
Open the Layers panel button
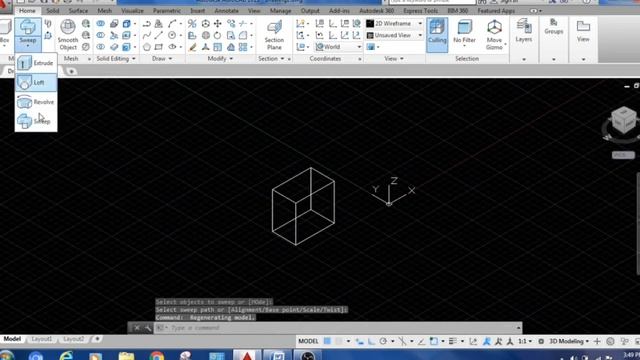(524, 31)
